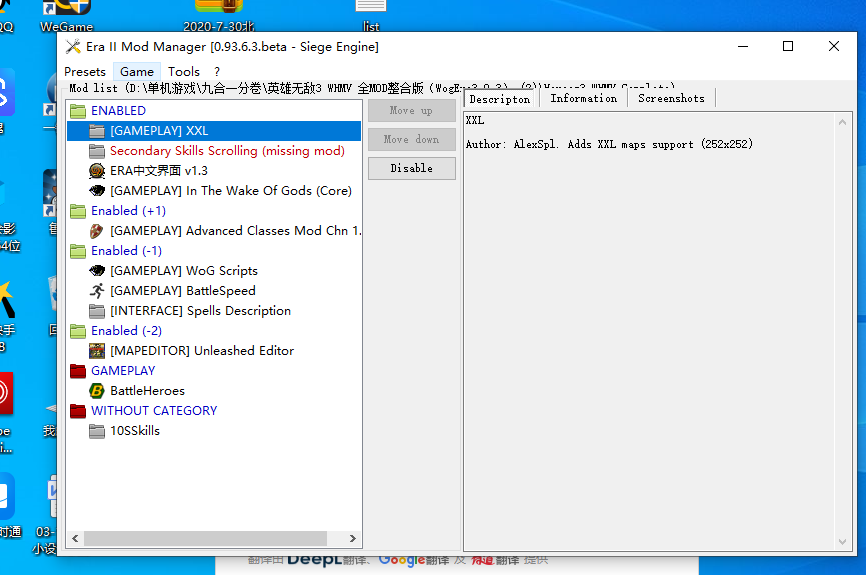Select the WITHOUT CATEGORY label
This screenshot has height=575, width=866.
click(x=154, y=411)
